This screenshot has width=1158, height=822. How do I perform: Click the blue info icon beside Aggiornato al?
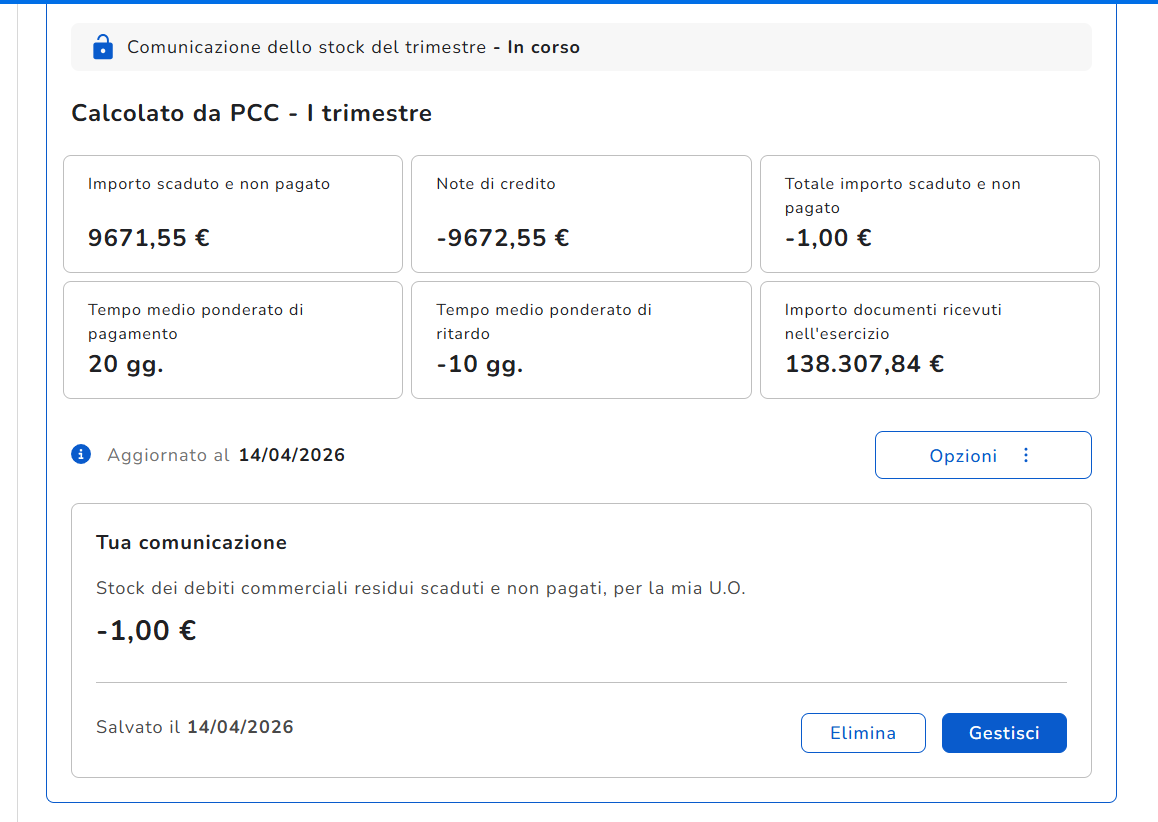(x=81, y=455)
